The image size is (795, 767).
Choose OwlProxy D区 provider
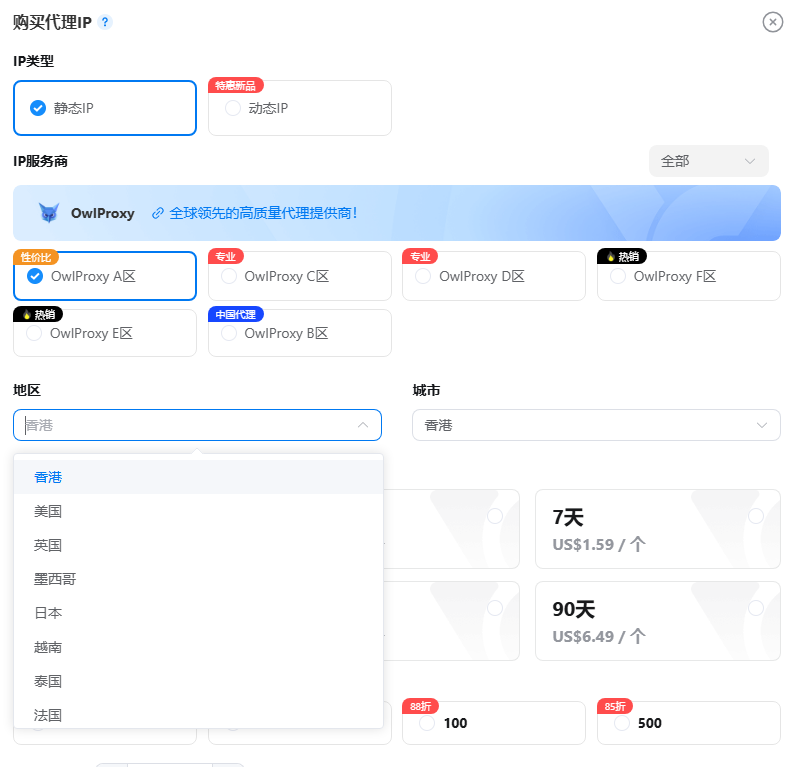(493, 276)
